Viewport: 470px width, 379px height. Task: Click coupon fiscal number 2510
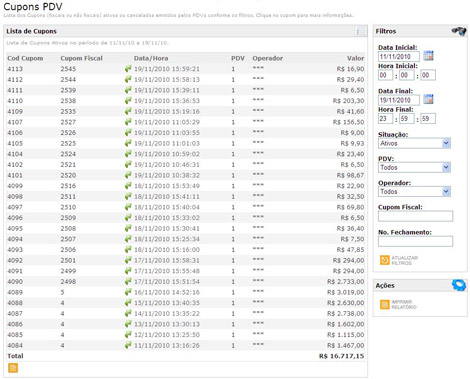[68, 207]
